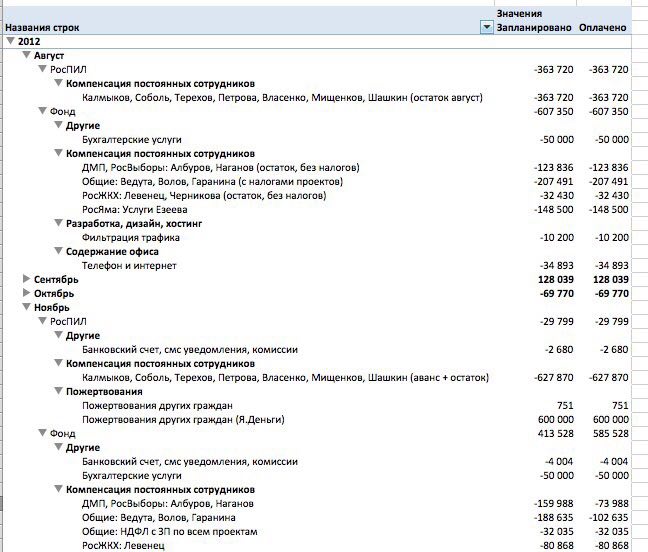
Task: Select the Октябрь row label
Action: click(54, 294)
